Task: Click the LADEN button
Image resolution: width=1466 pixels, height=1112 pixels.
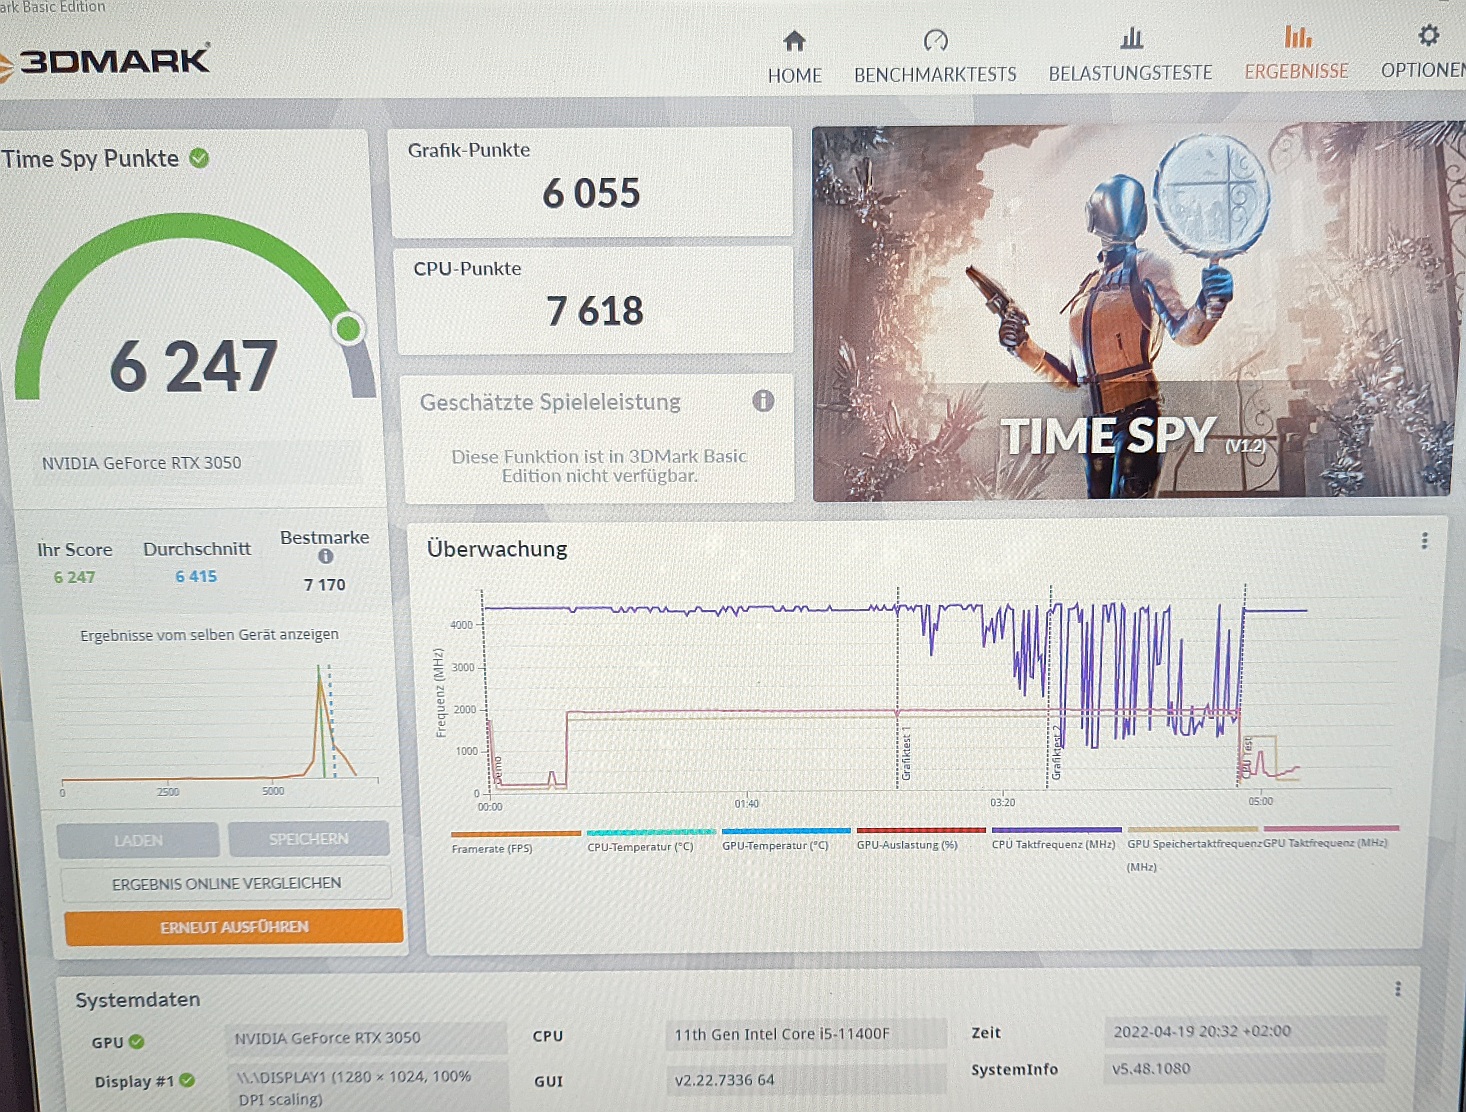Action: 138,840
